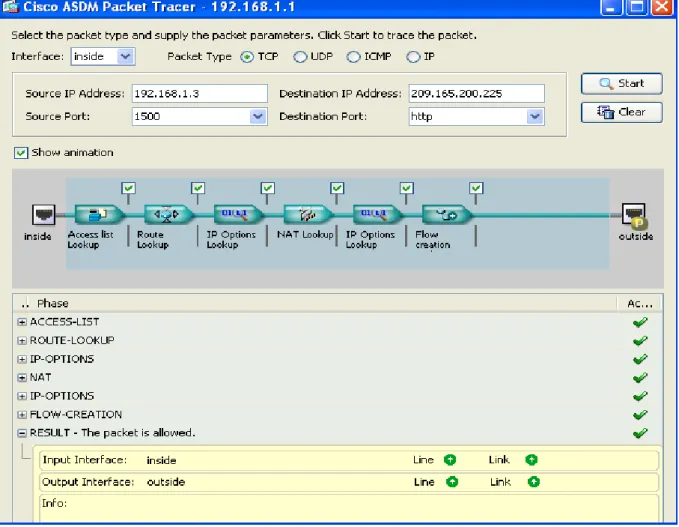
Task: Click check flag above Route Lookup
Action: pos(198,188)
